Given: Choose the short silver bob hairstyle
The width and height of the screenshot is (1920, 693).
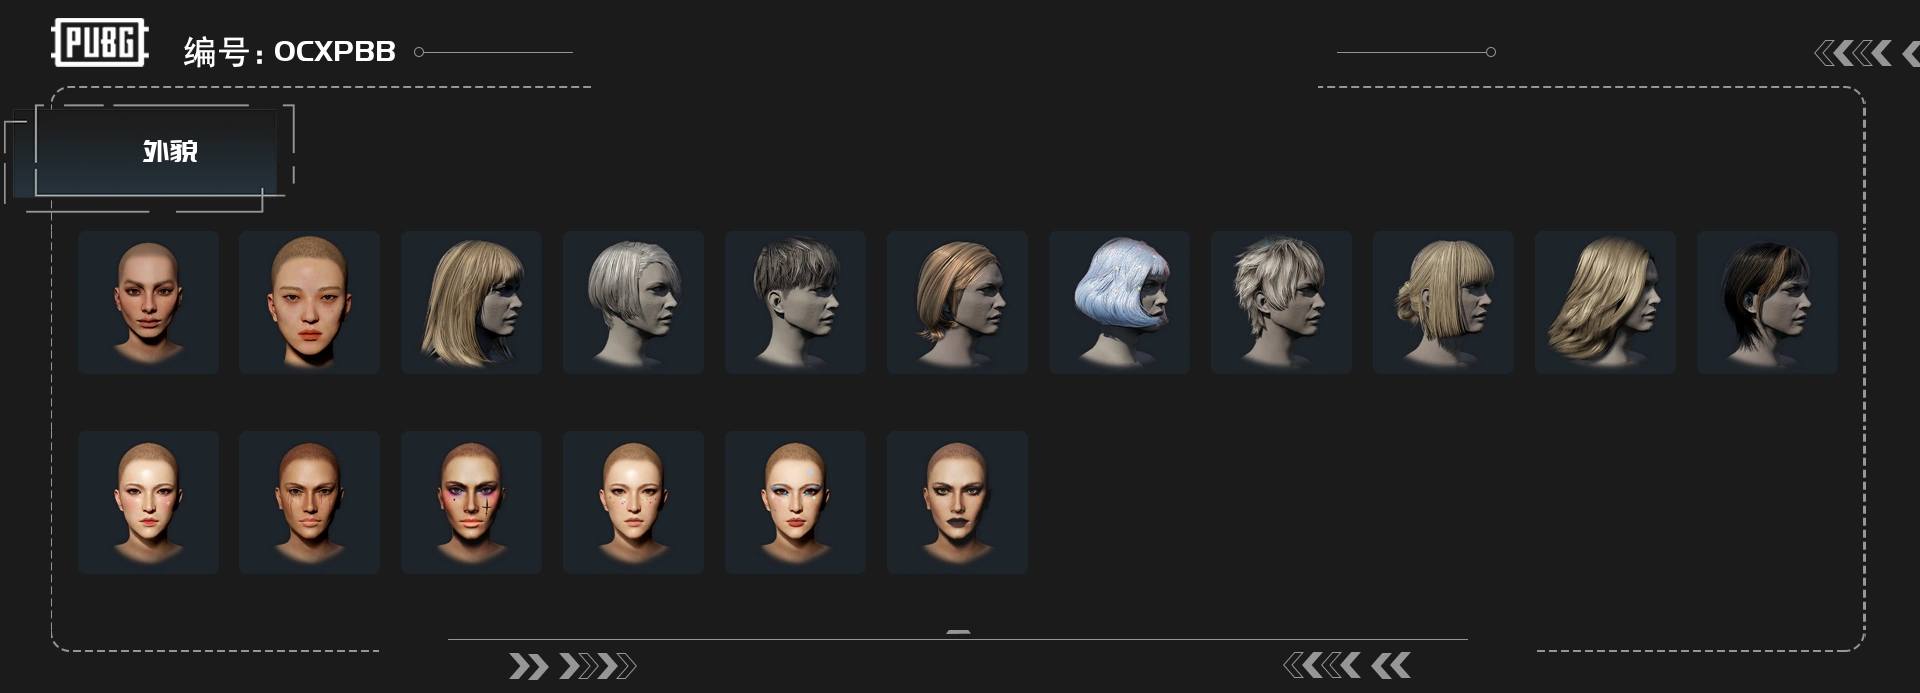Looking at the screenshot, I should 633,302.
